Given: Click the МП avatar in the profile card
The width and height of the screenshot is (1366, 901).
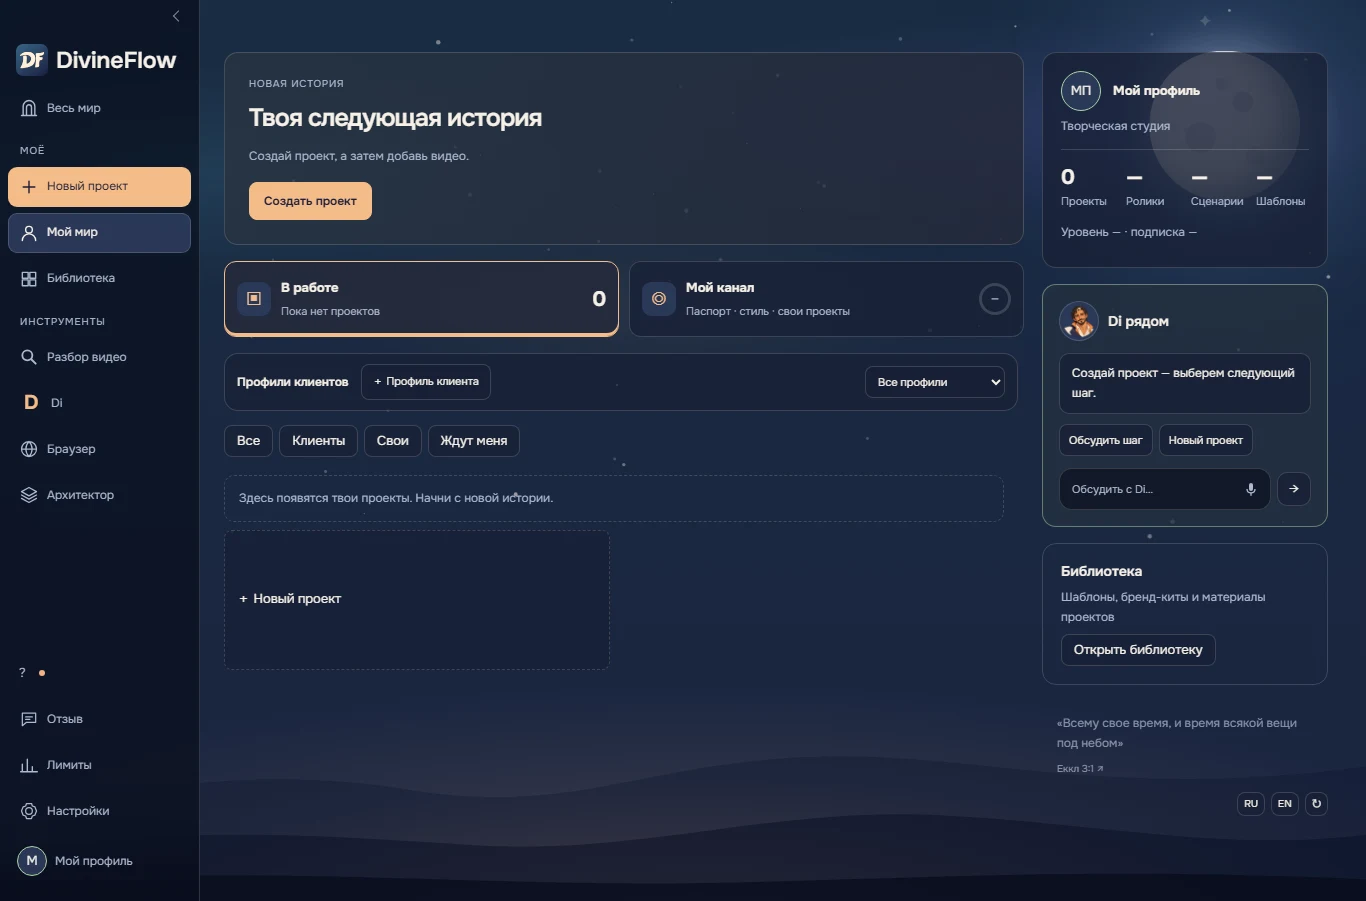Looking at the screenshot, I should point(1081,91).
